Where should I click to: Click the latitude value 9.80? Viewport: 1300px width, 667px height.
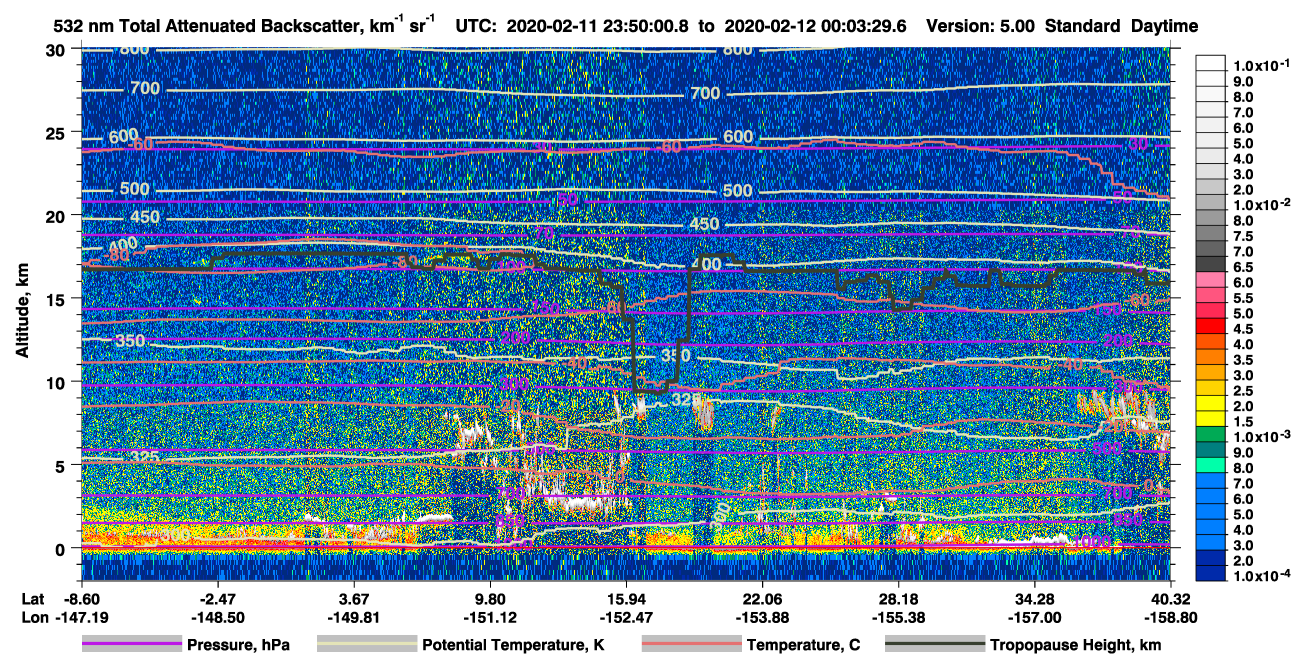click(x=490, y=598)
